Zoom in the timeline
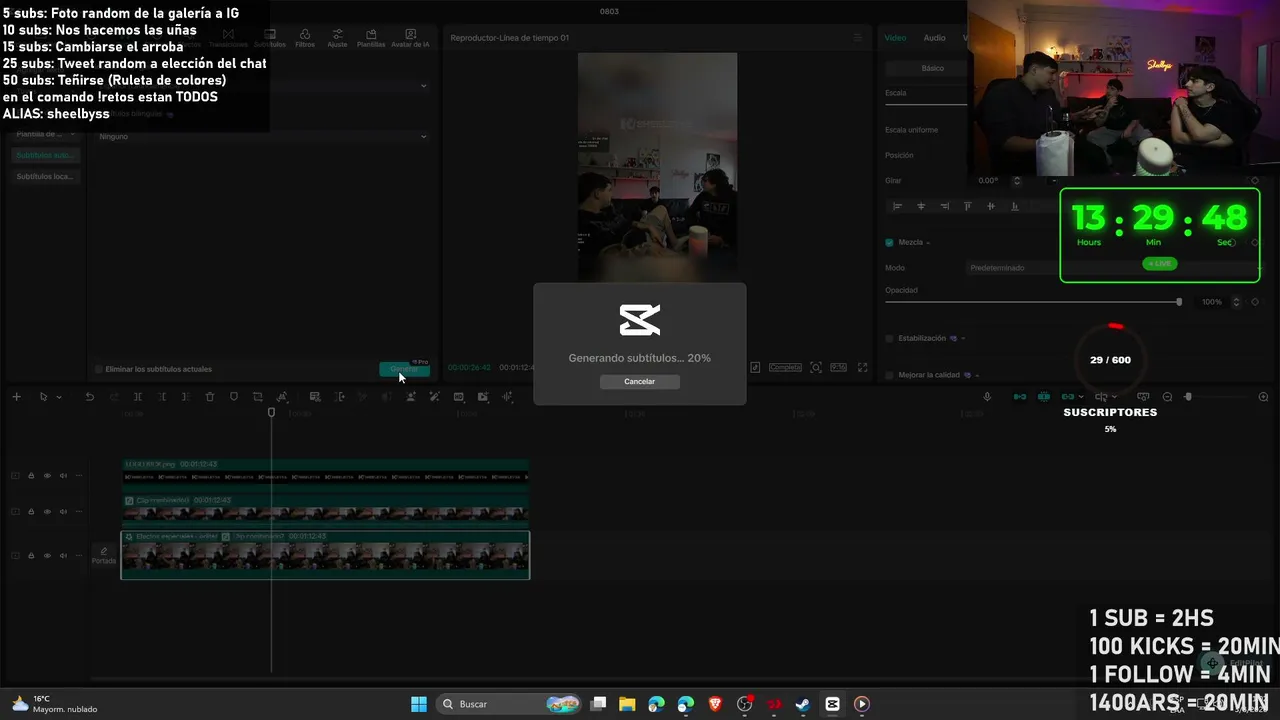Image resolution: width=1280 pixels, height=720 pixels. tap(1263, 397)
